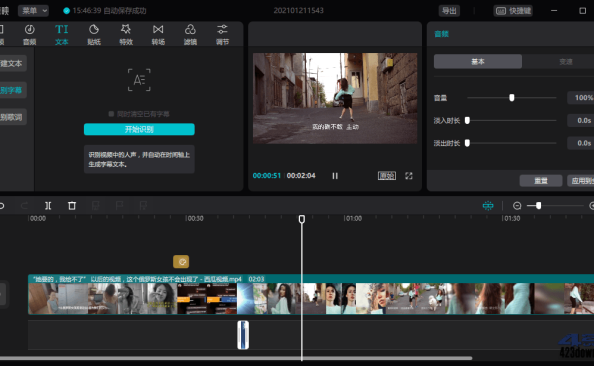Select the 文本 text tab
This screenshot has height=366, width=594.
point(62,34)
